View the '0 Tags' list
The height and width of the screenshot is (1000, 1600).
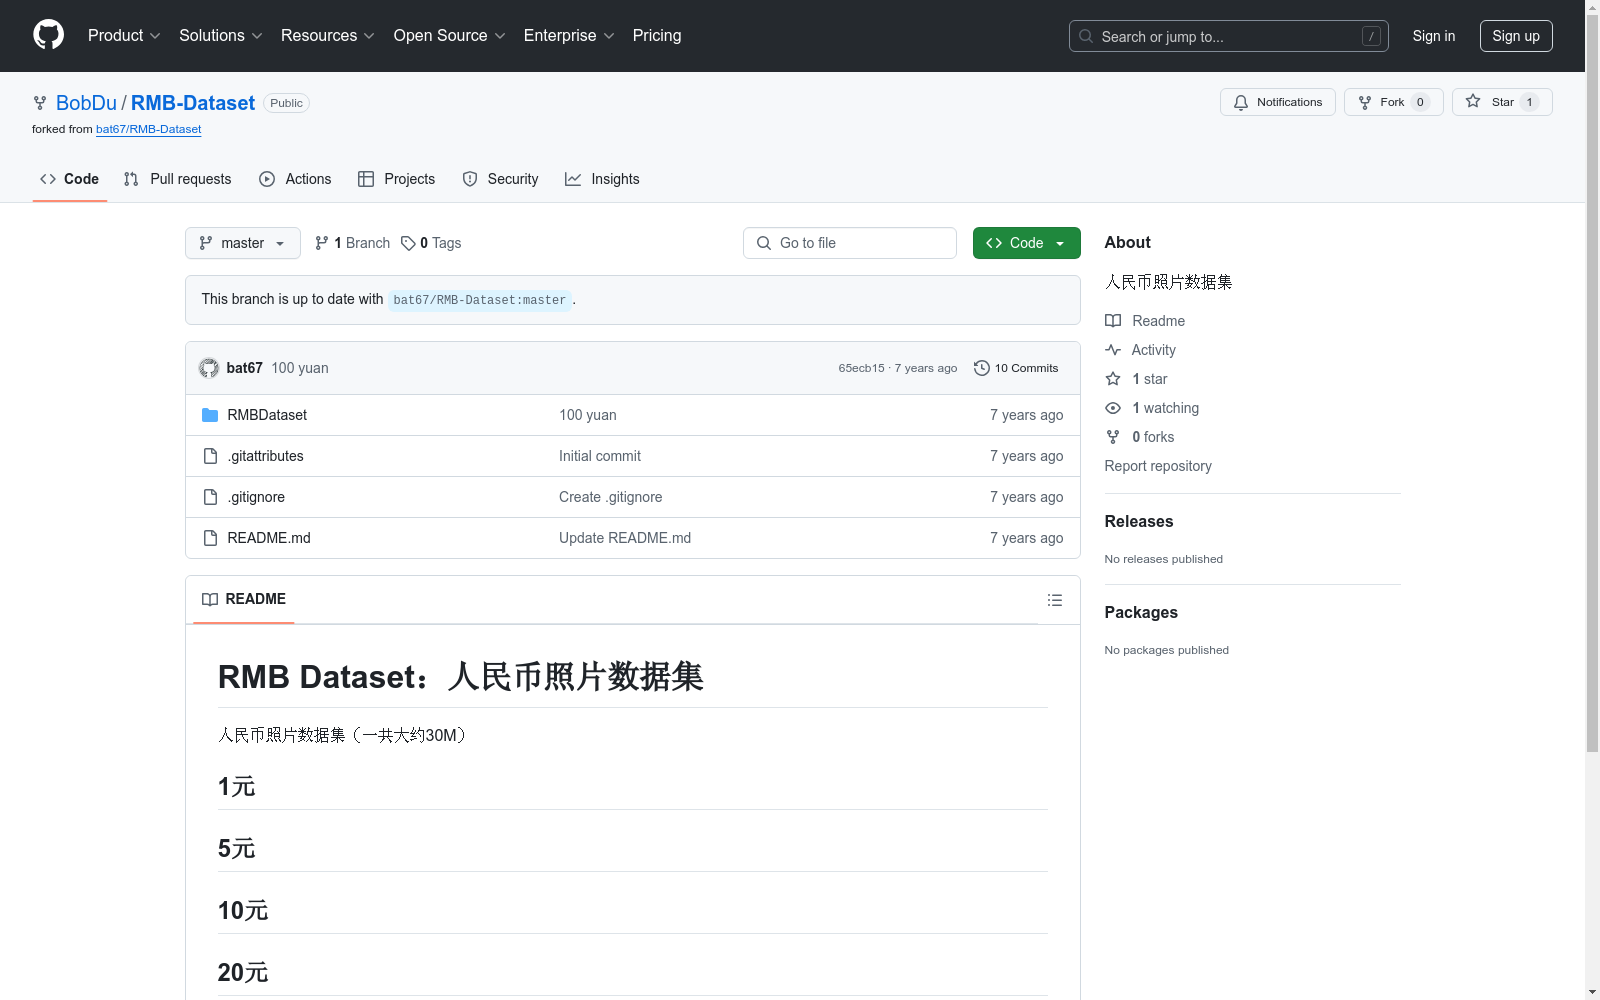(431, 243)
